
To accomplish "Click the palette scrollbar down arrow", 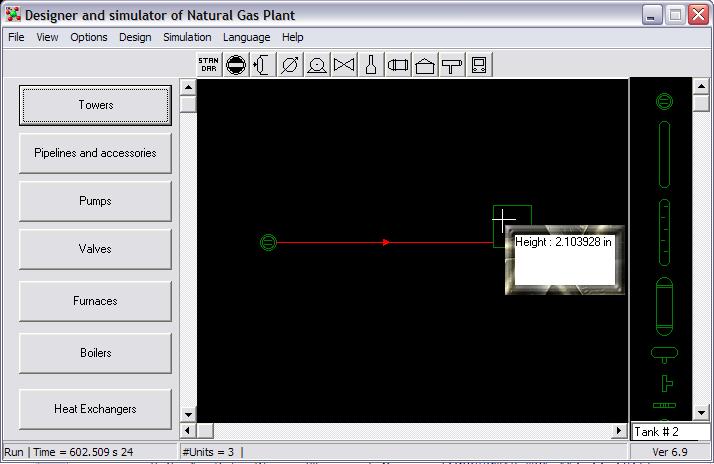I will coord(701,413).
